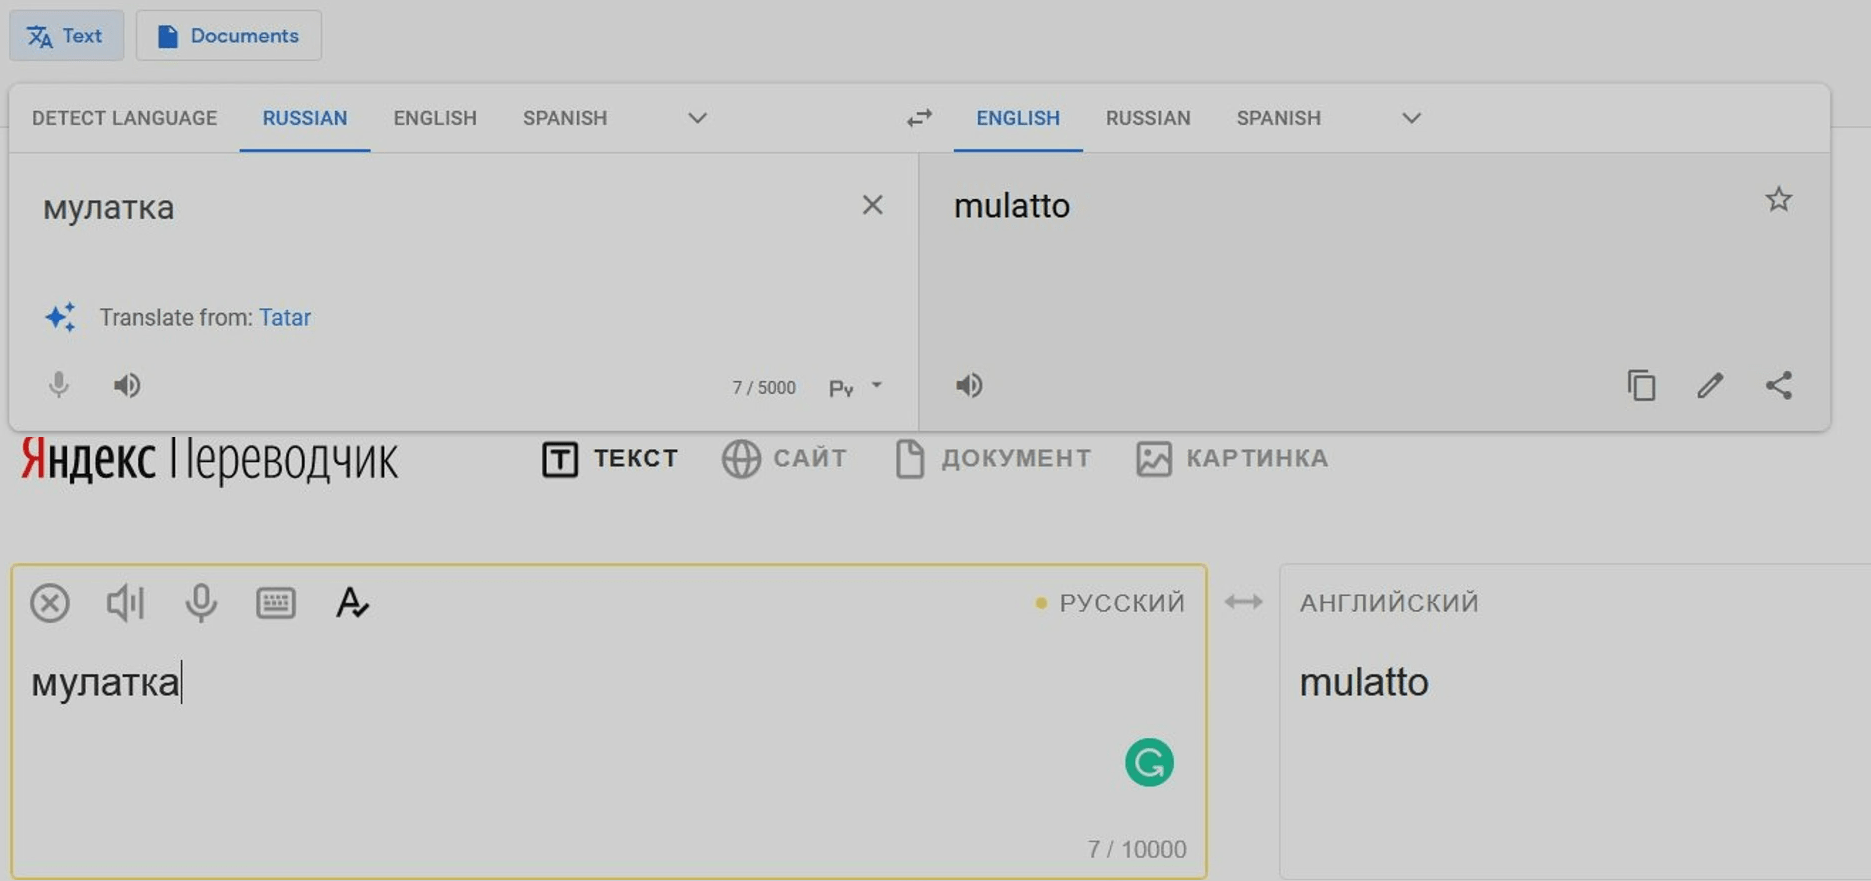Select the Сайт mode in Yandex
The height and width of the screenshot is (881, 1871).
pyautogui.click(x=784, y=459)
